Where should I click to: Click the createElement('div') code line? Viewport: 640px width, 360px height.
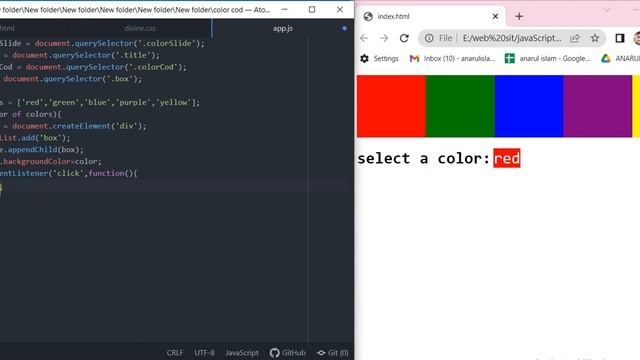73,126
